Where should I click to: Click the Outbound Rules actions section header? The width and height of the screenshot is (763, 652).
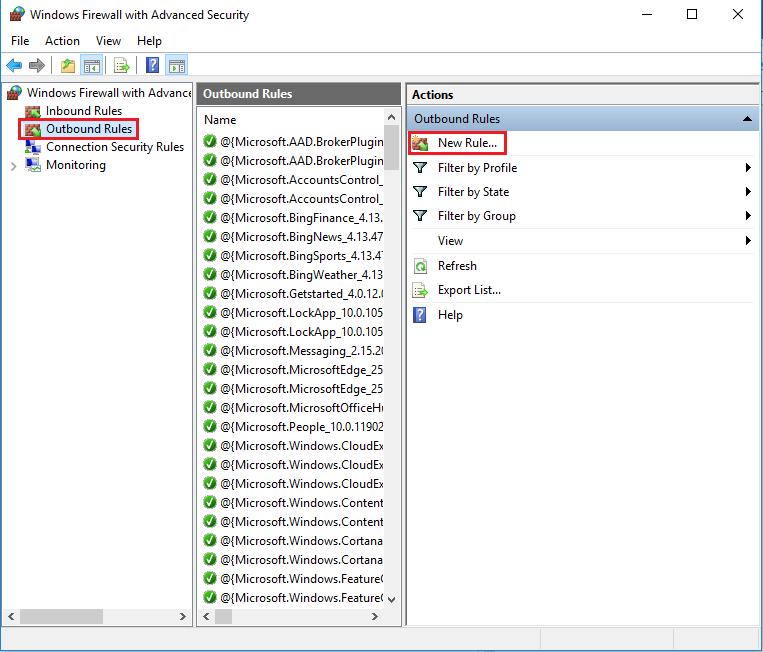tap(582, 119)
